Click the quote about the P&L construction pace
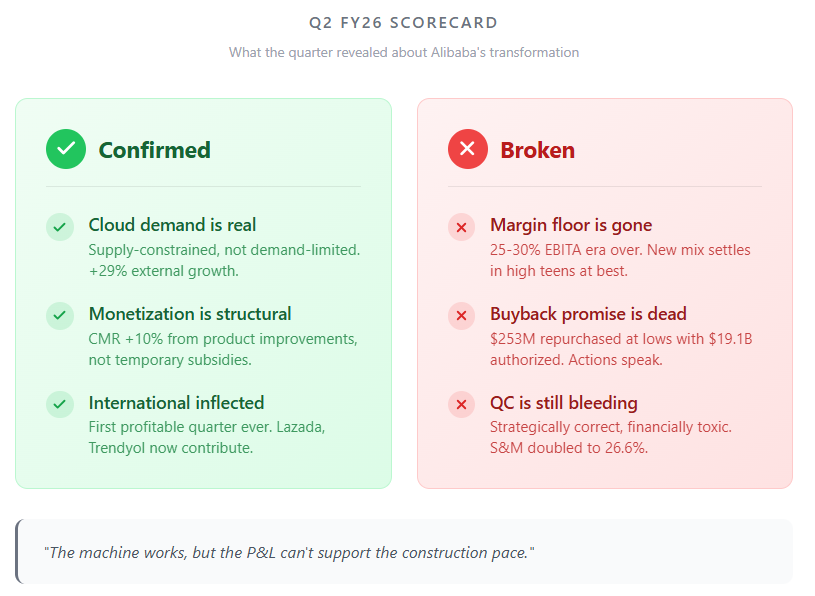This screenshot has height=596, width=815. [289, 552]
